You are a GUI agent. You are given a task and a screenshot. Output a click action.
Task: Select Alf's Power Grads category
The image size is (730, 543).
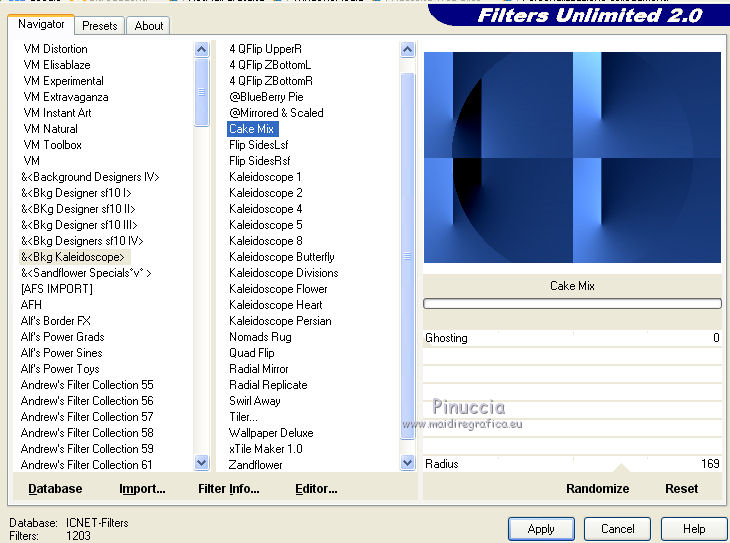coord(62,337)
